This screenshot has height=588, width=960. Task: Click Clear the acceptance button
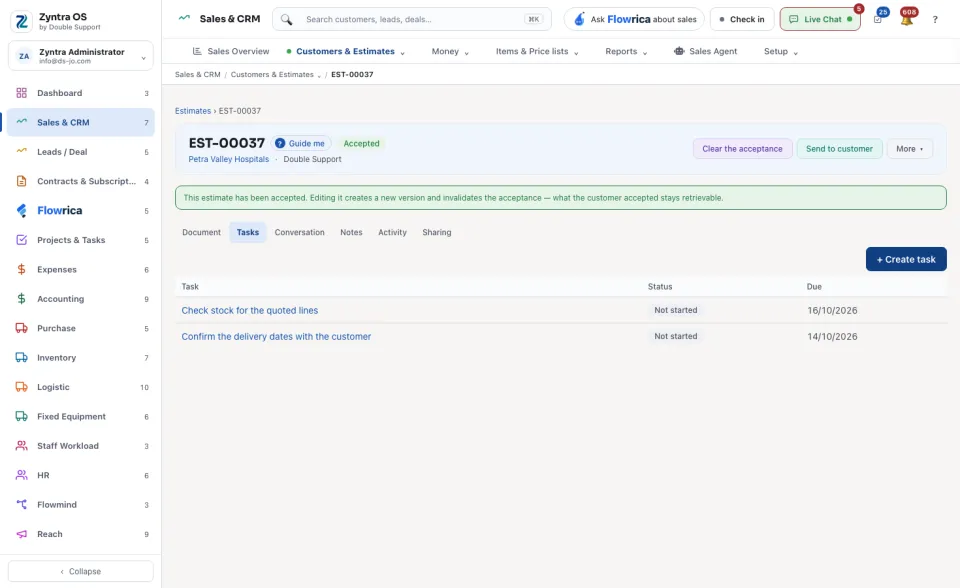point(742,149)
